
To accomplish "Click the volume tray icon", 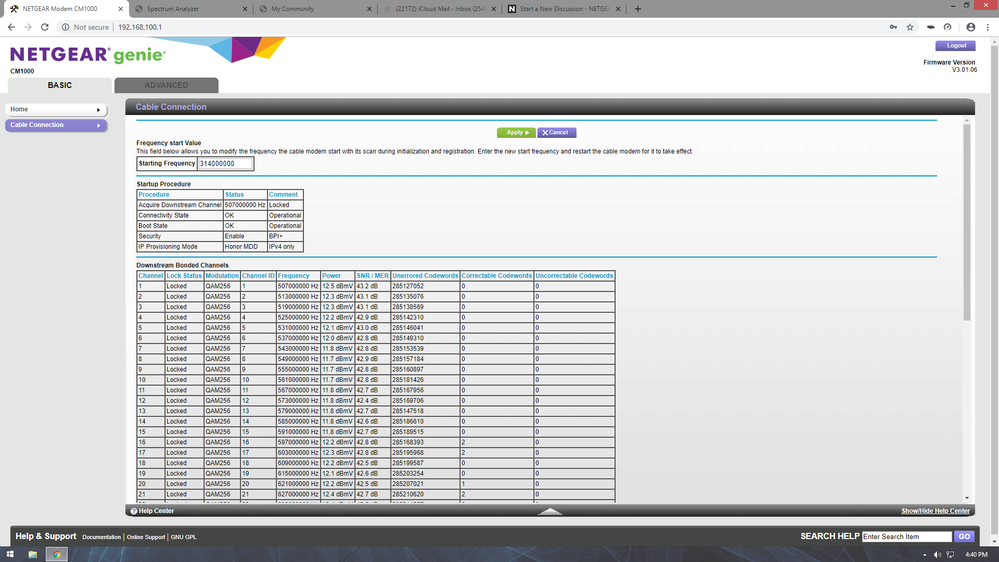I will (937, 555).
